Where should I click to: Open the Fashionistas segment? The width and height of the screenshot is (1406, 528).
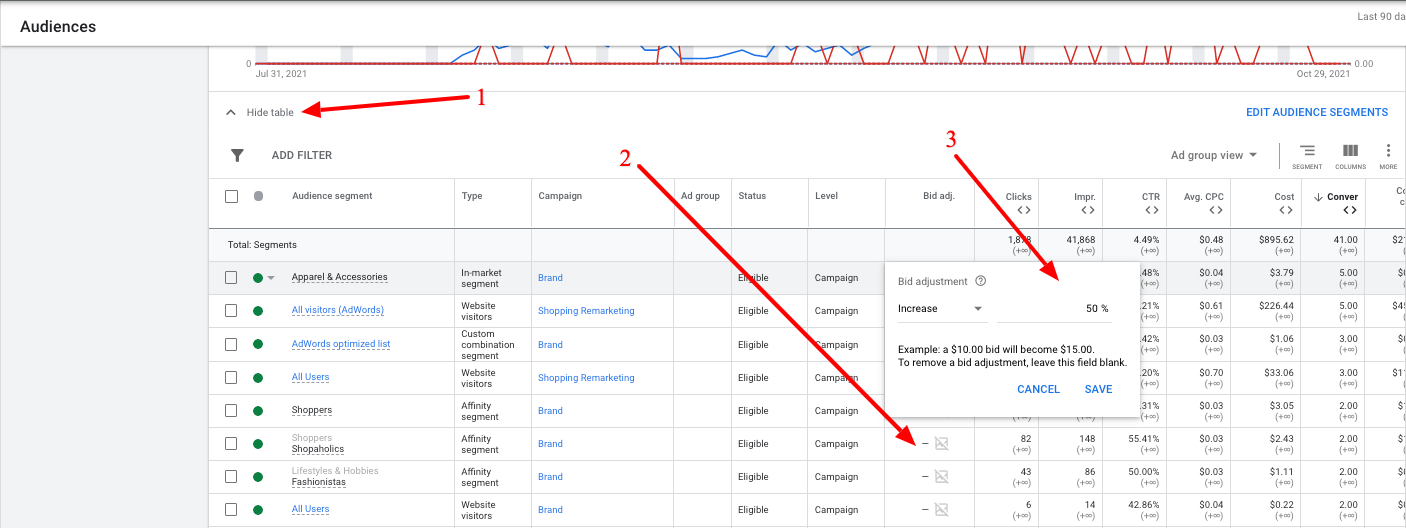click(319, 482)
